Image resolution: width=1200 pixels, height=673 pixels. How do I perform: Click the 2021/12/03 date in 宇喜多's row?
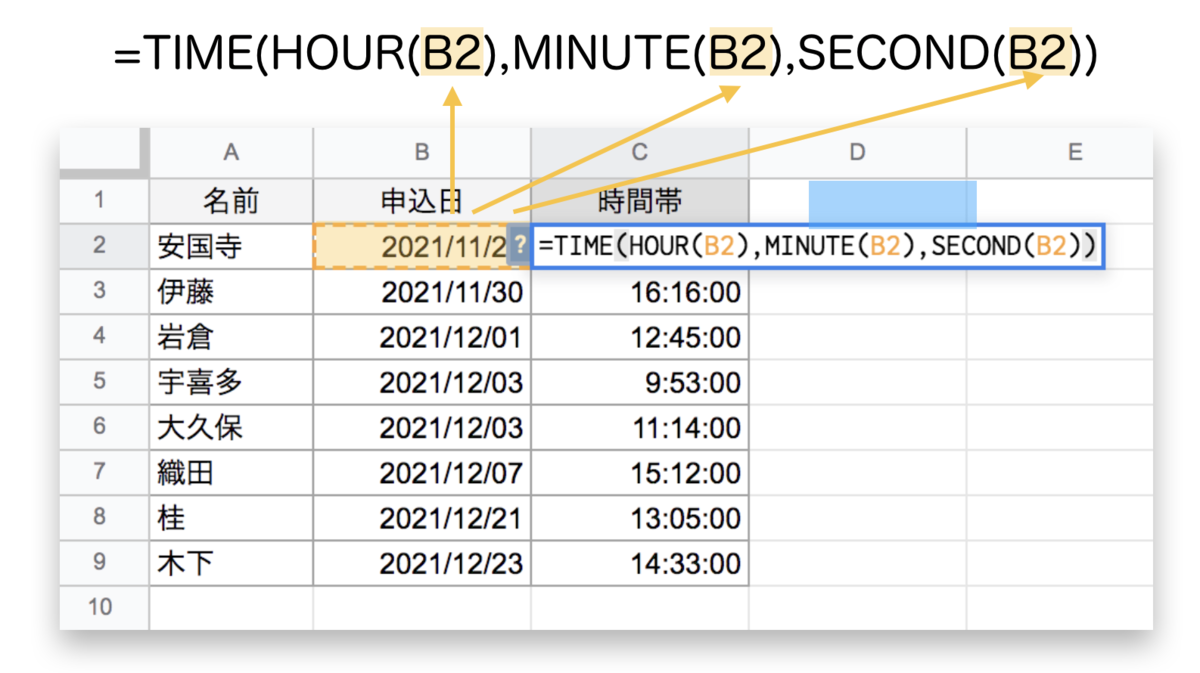pyautogui.click(x=422, y=382)
